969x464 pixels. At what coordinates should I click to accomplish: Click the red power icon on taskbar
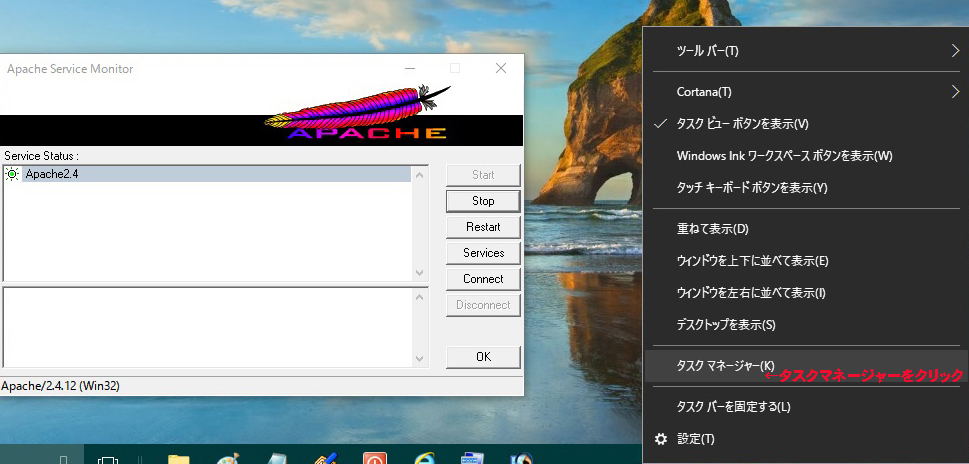point(374,458)
